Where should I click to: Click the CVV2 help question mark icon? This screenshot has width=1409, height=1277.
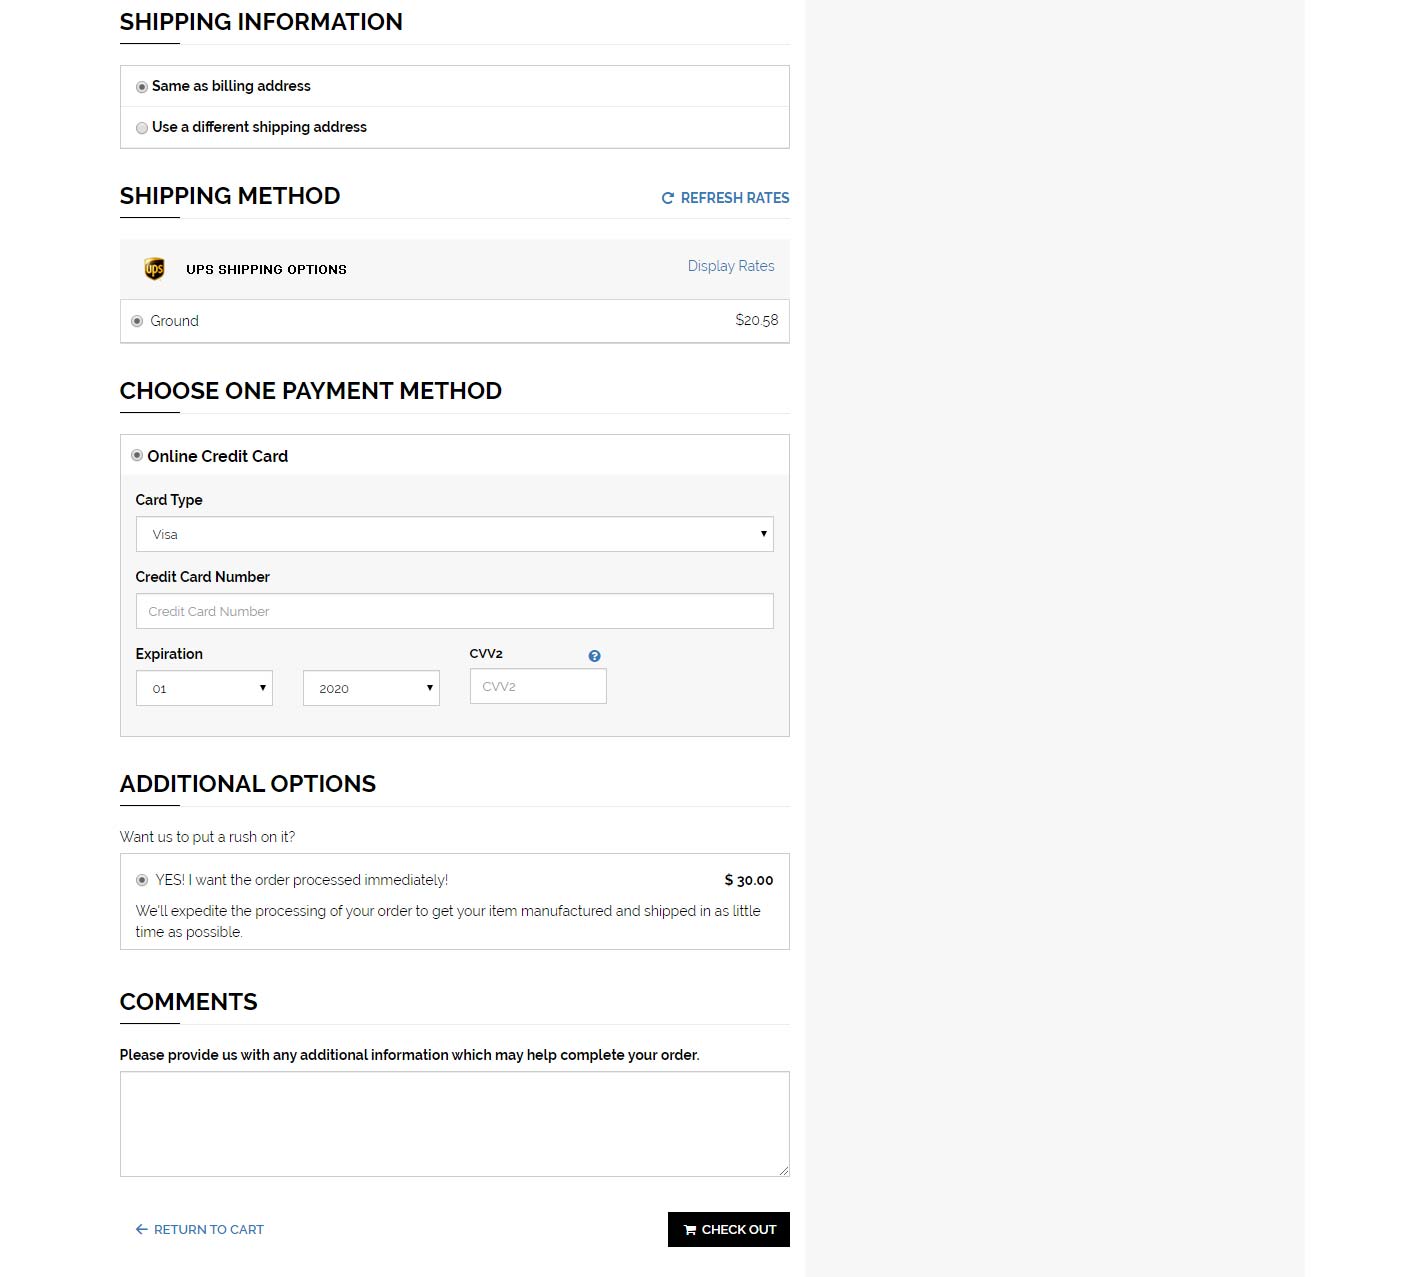(x=594, y=656)
